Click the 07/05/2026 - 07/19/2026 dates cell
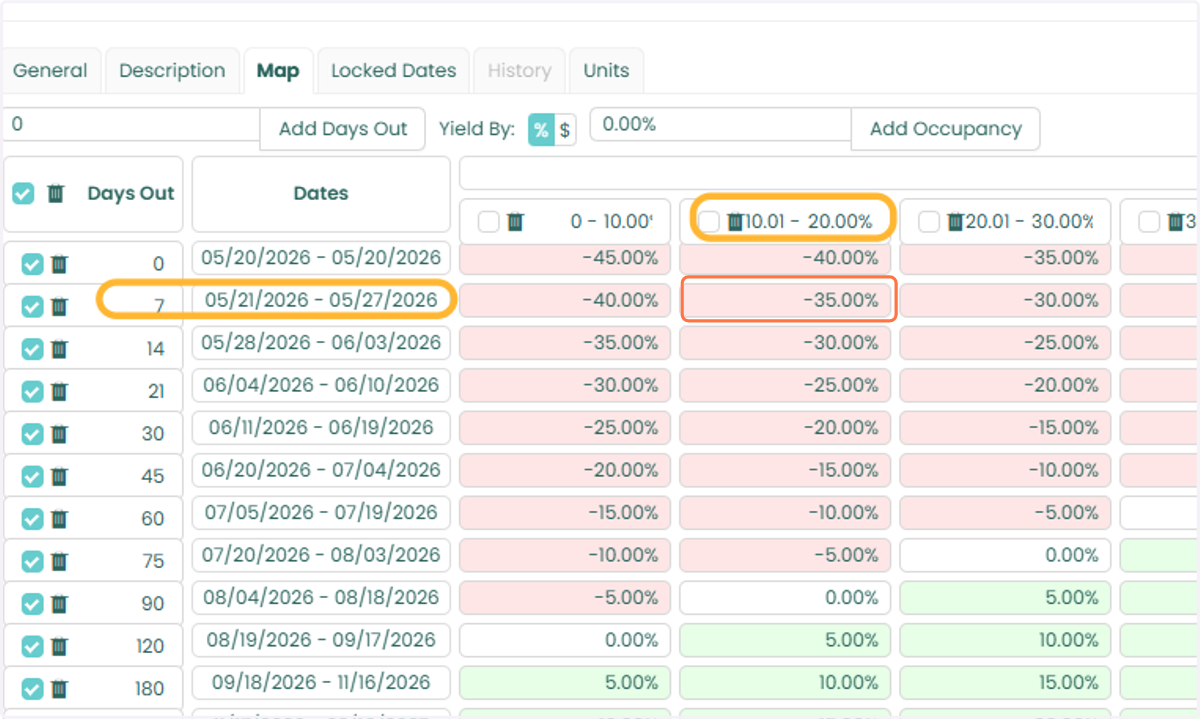Viewport: 1200px width, 719px height. (x=321, y=513)
